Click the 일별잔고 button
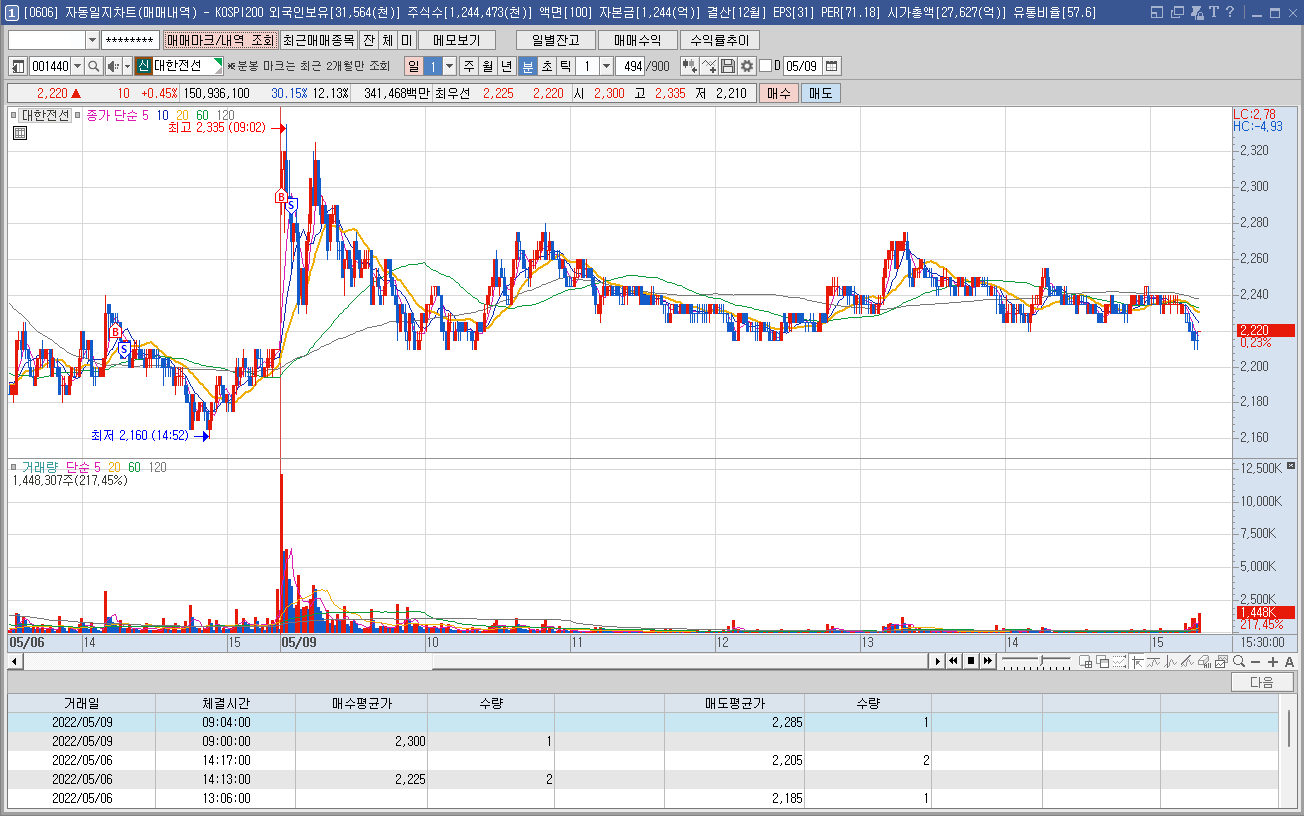 [556, 40]
